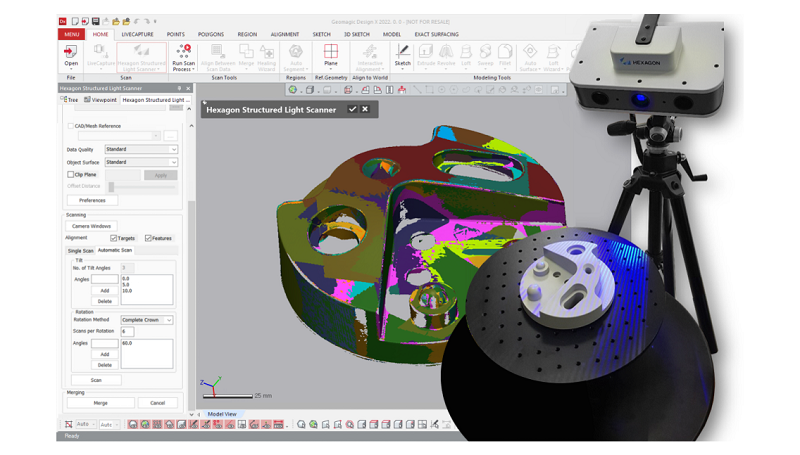Select the Plane ref. geometry tool

coord(331,55)
